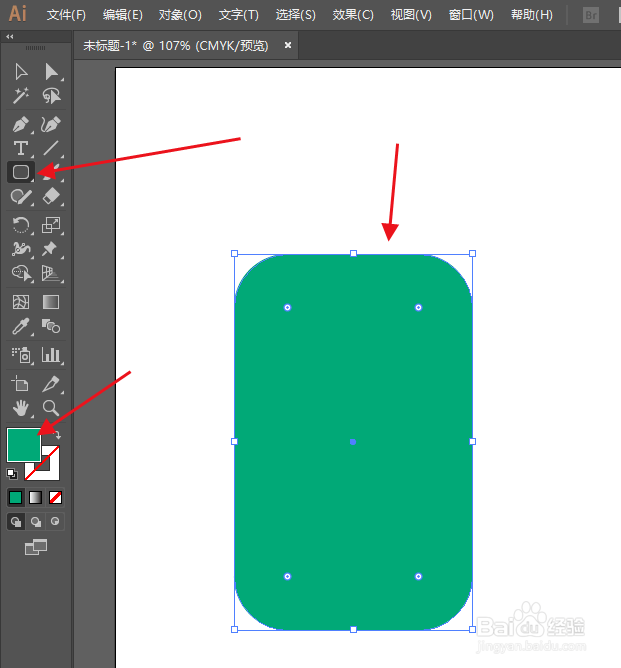Select the Type tool
Screen dimensions: 621x668
coord(21,148)
